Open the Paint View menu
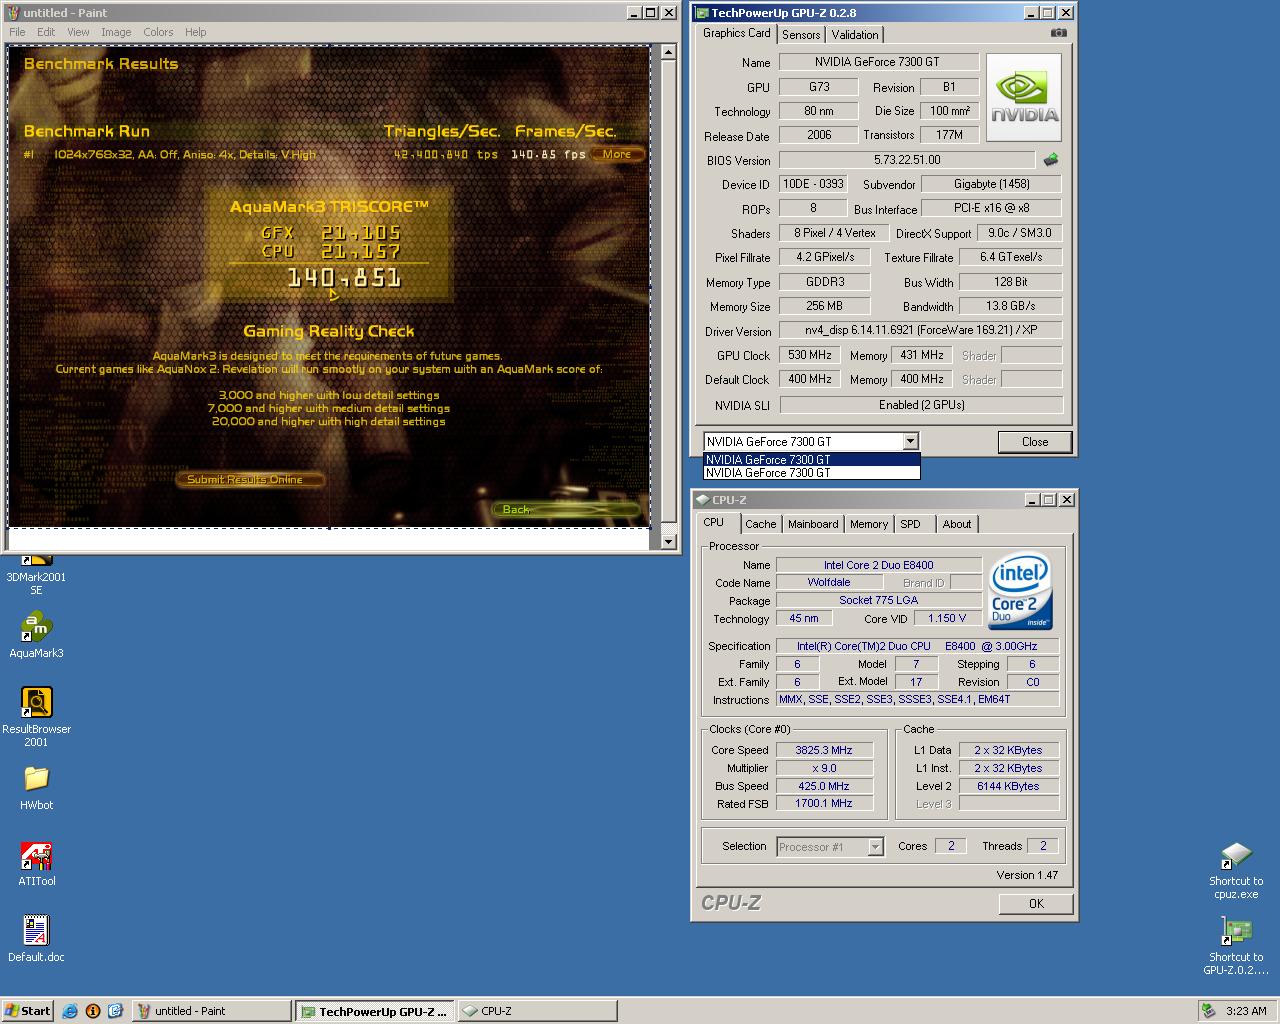This screenshot has height=1024, width=1280. click(78, 32)
